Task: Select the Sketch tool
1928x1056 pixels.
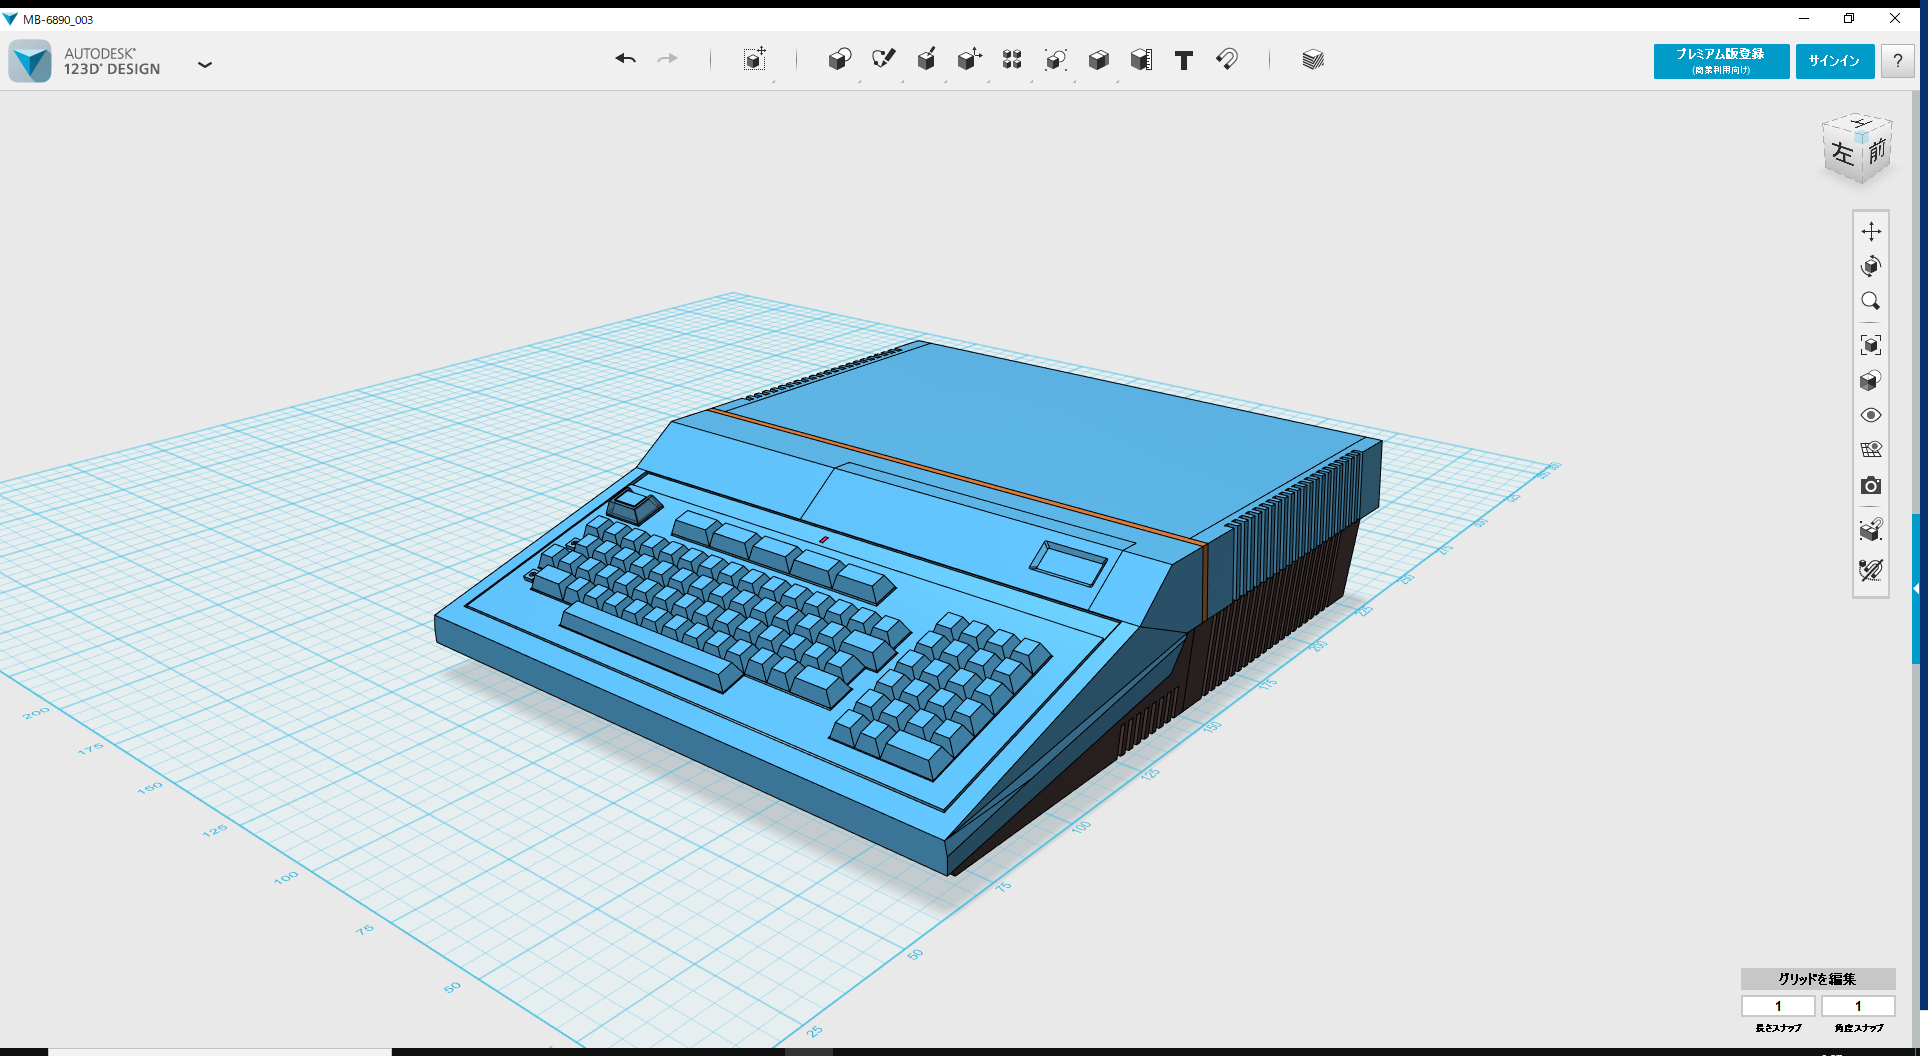Action: 883,60
